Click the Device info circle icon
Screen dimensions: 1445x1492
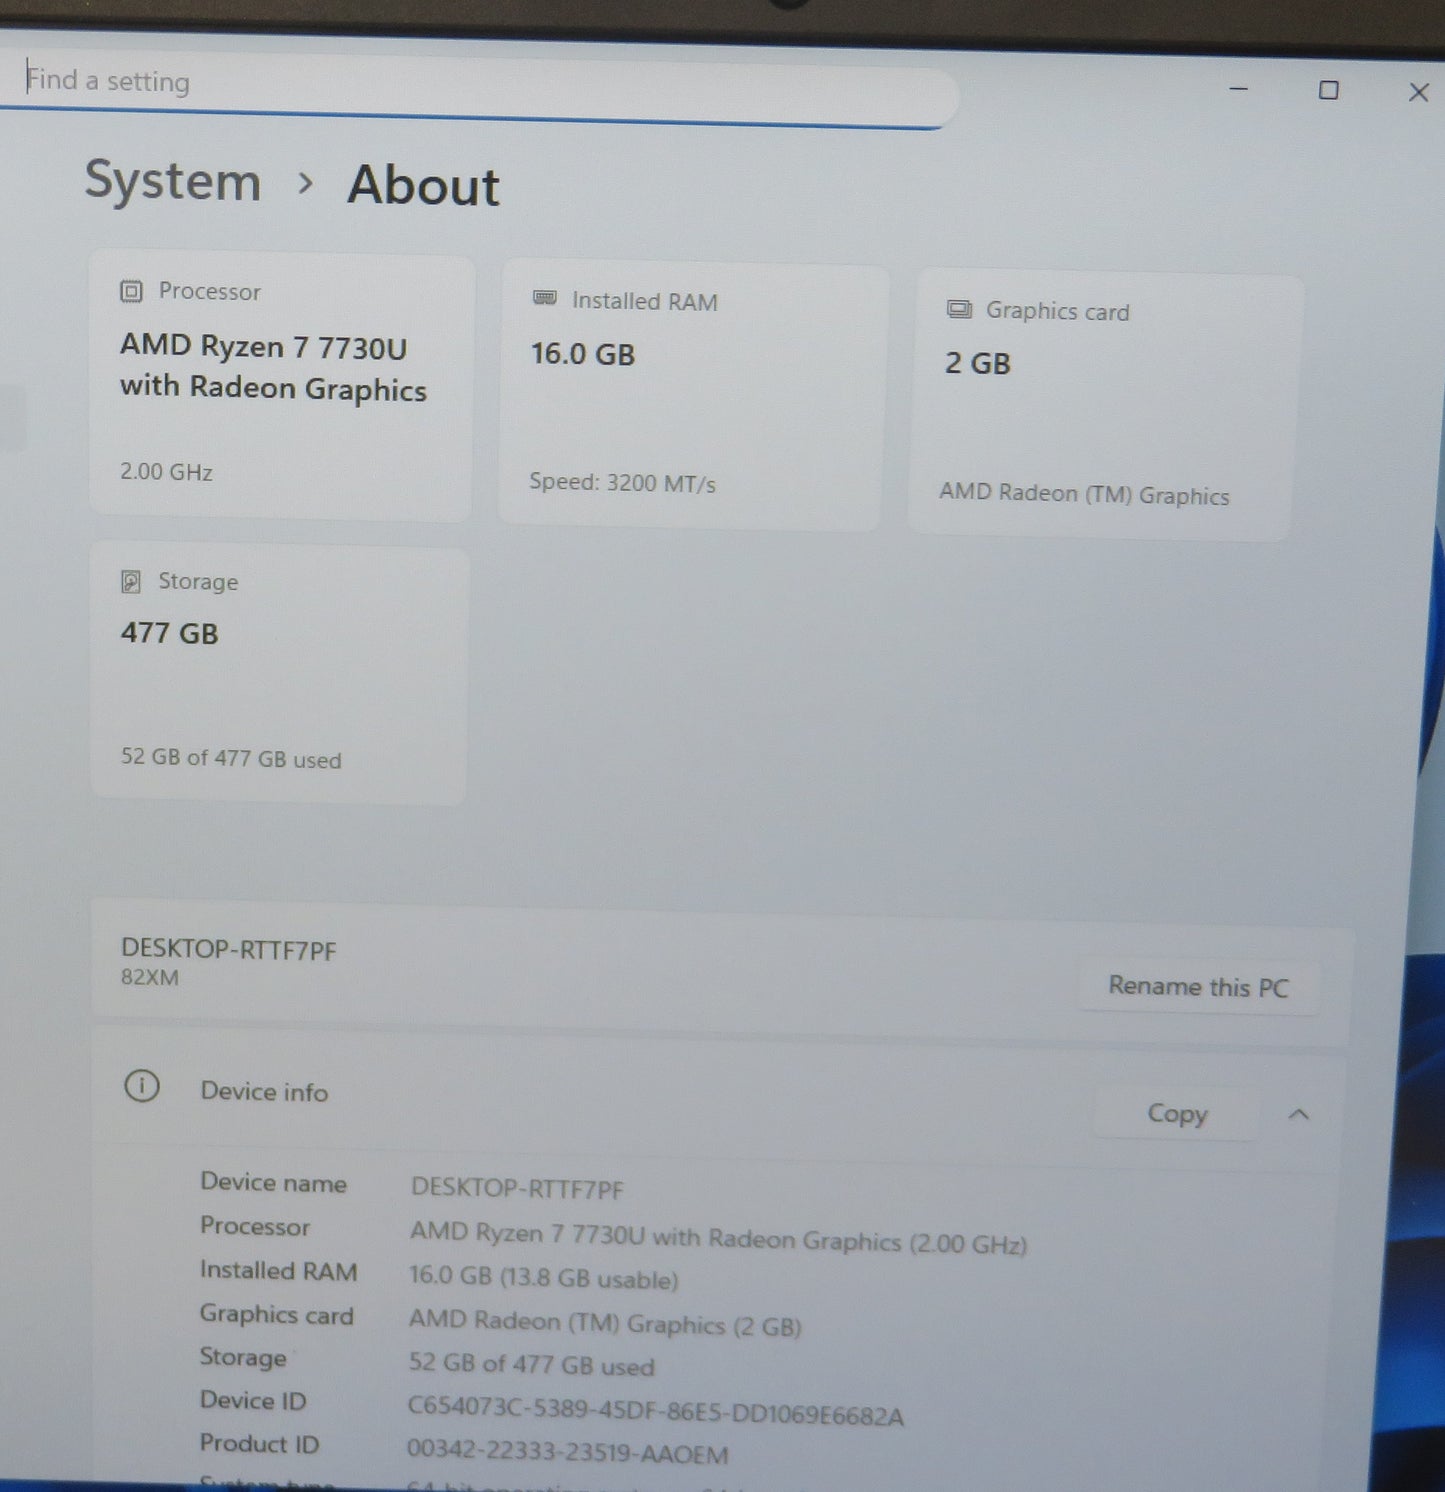point(142,1085)
